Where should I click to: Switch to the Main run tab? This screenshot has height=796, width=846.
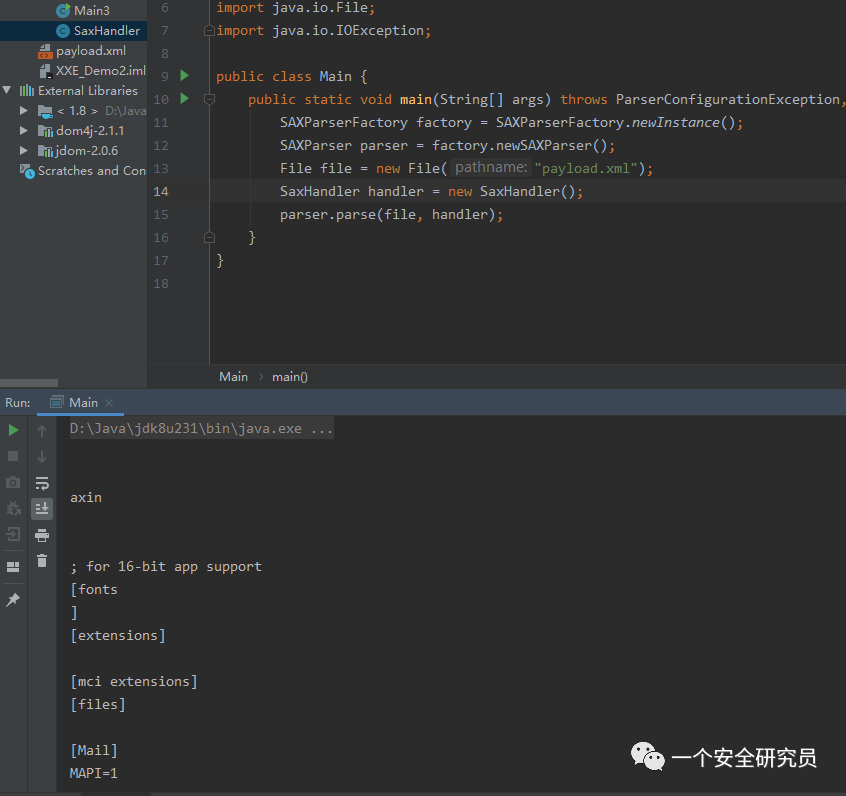coord(83,403)
